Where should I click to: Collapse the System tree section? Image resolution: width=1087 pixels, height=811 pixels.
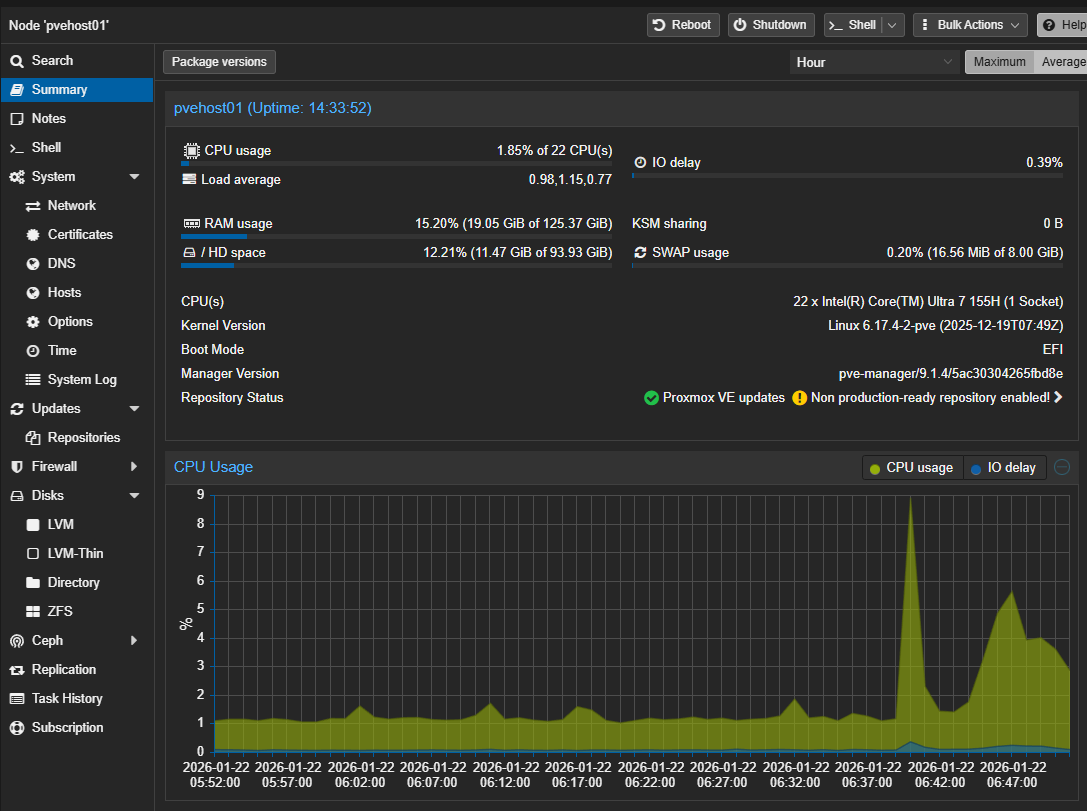[134, 177]
